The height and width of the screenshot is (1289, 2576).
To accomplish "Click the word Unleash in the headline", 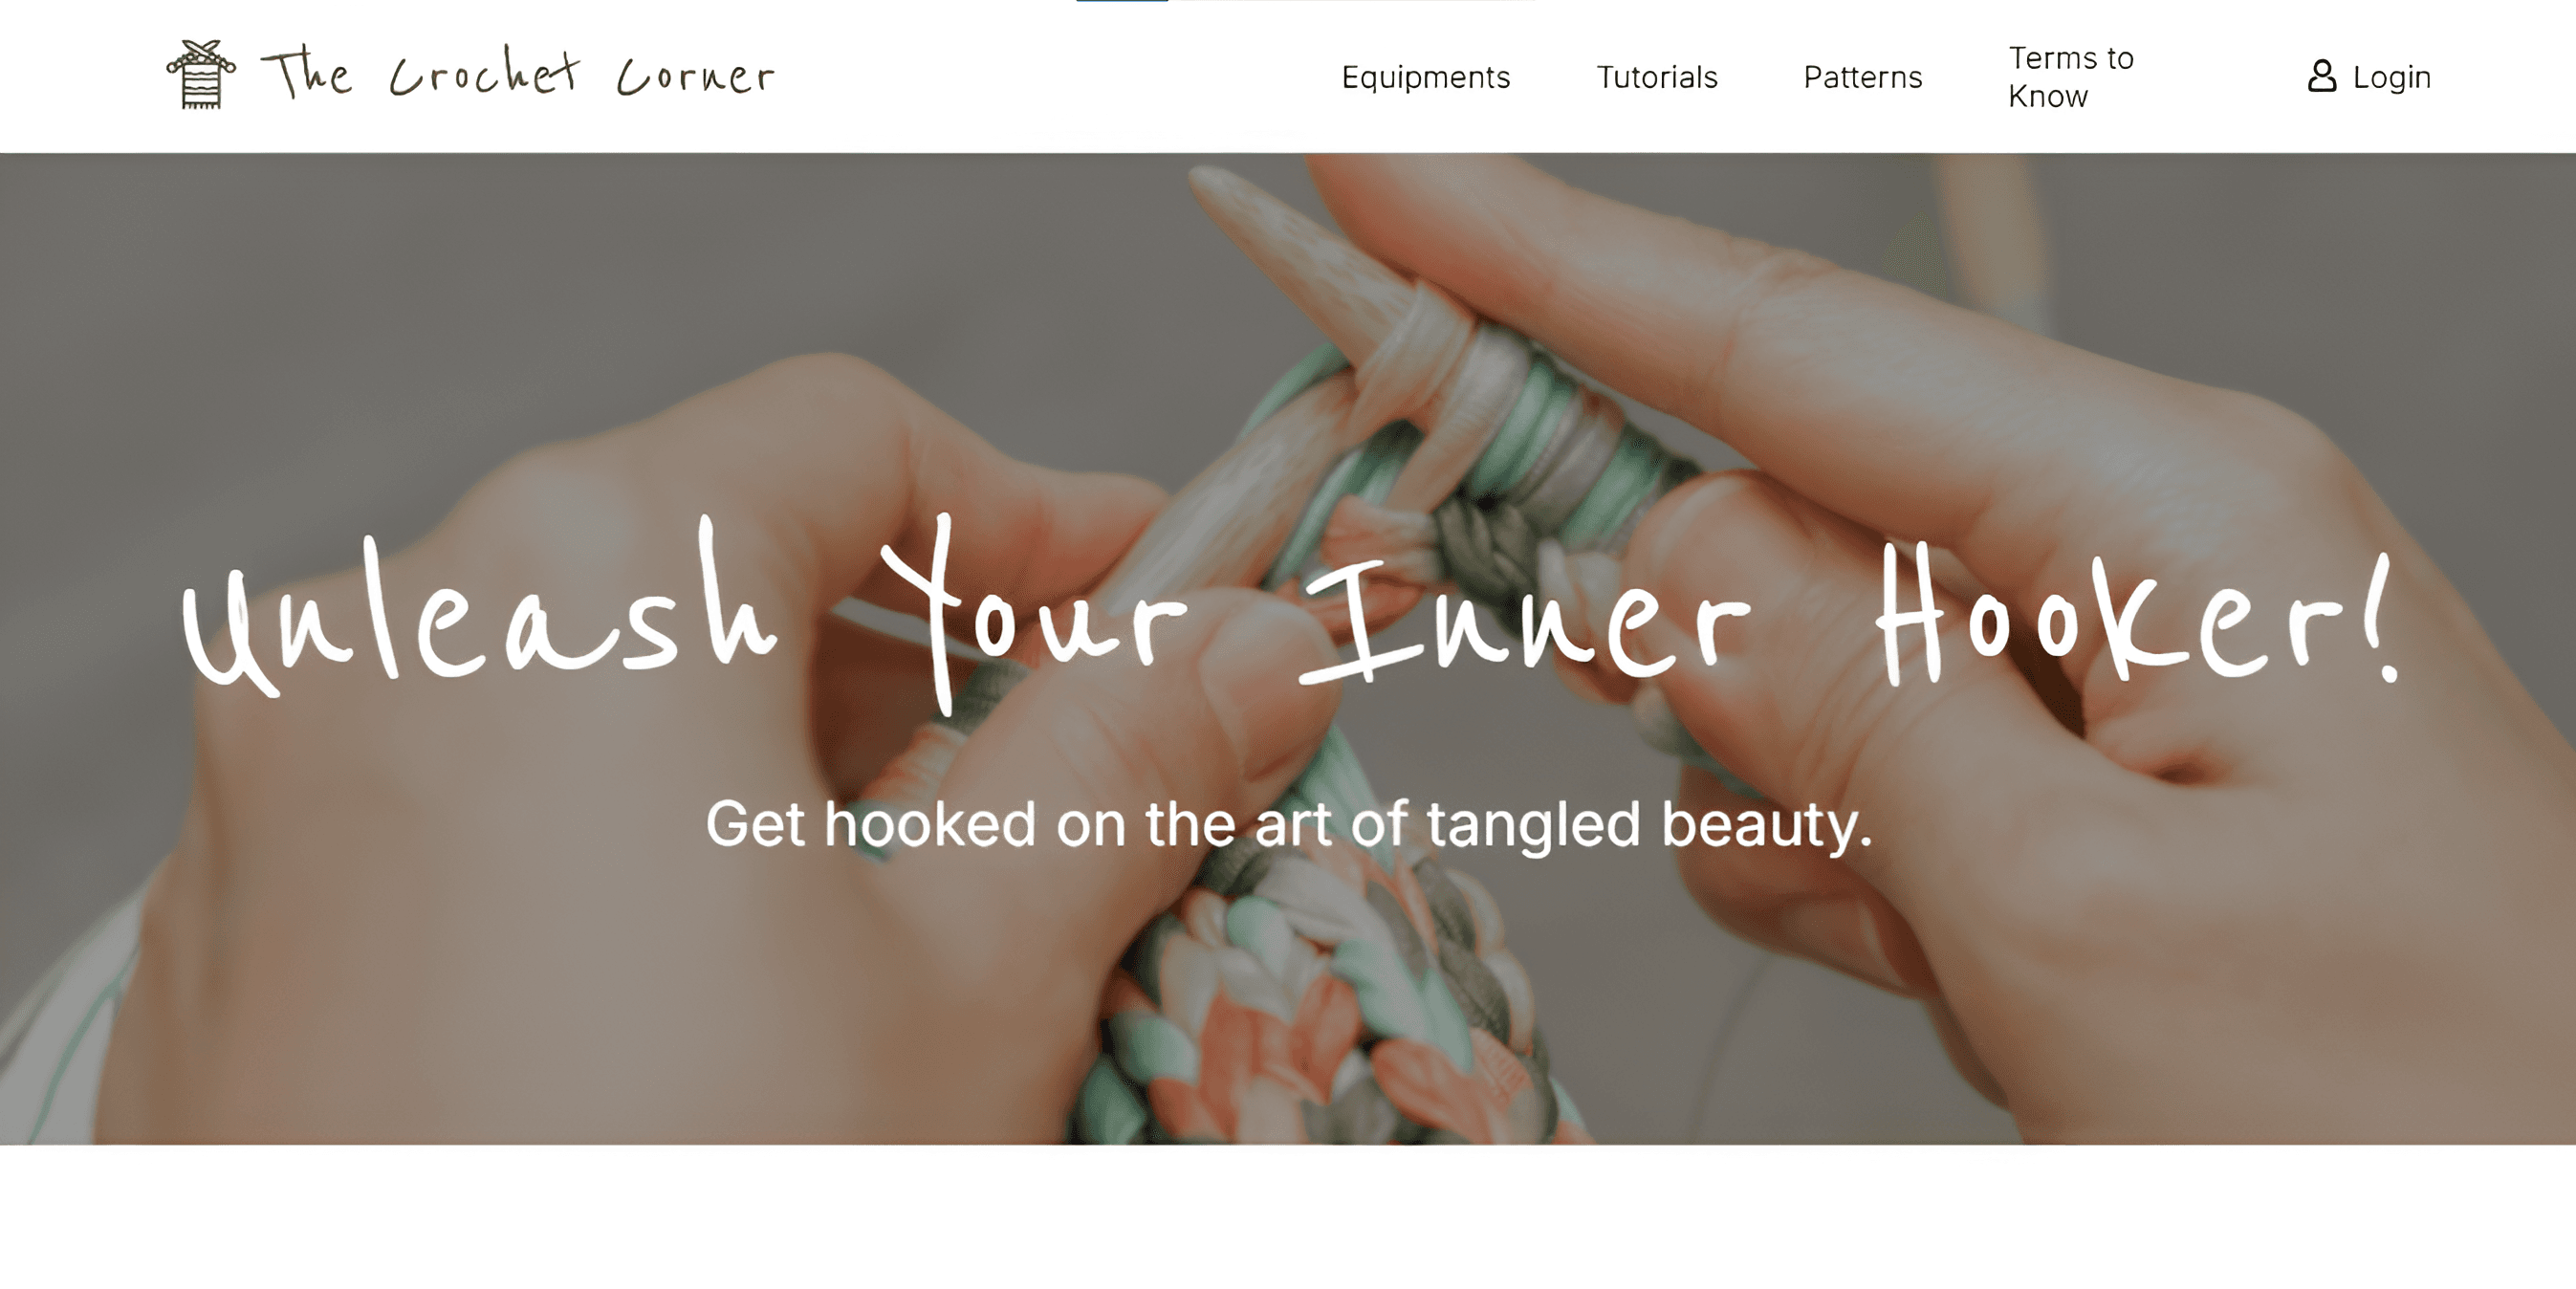I will point(479,608).
